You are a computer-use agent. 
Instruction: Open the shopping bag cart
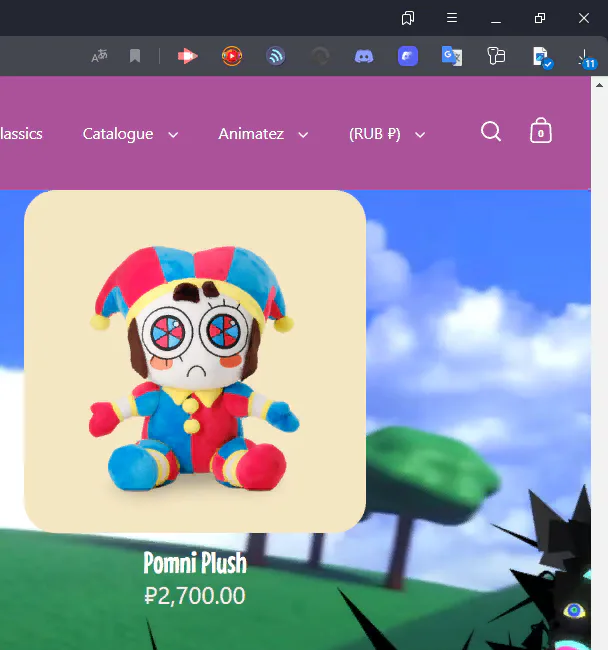540,130
